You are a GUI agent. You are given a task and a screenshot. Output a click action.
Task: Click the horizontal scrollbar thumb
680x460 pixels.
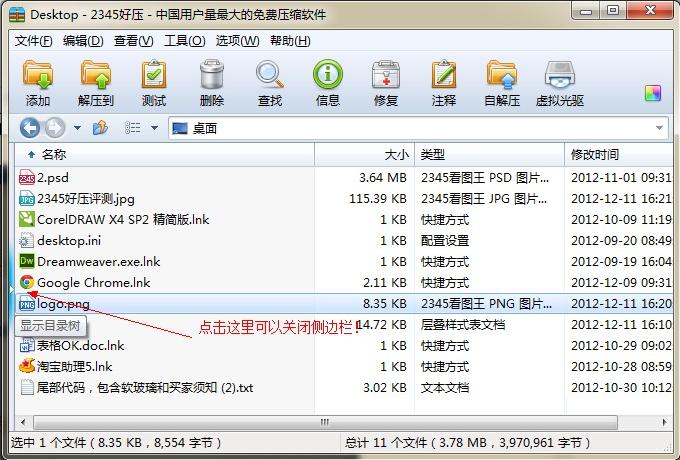pyautogui.click(x=325, y=422)
